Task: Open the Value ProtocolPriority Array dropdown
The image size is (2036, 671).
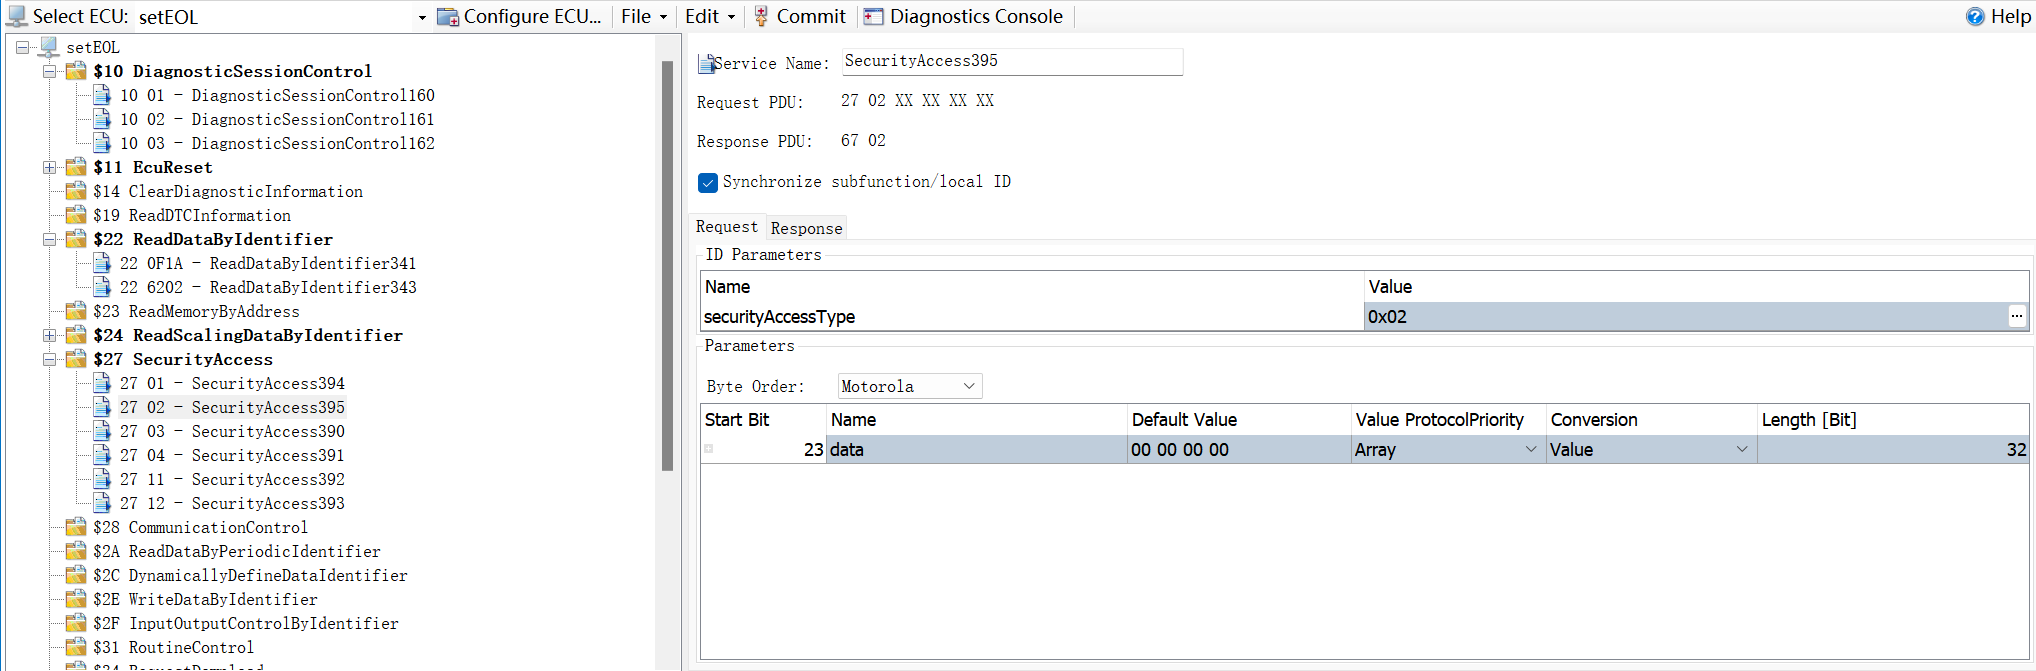Action: pos(1530,450)
